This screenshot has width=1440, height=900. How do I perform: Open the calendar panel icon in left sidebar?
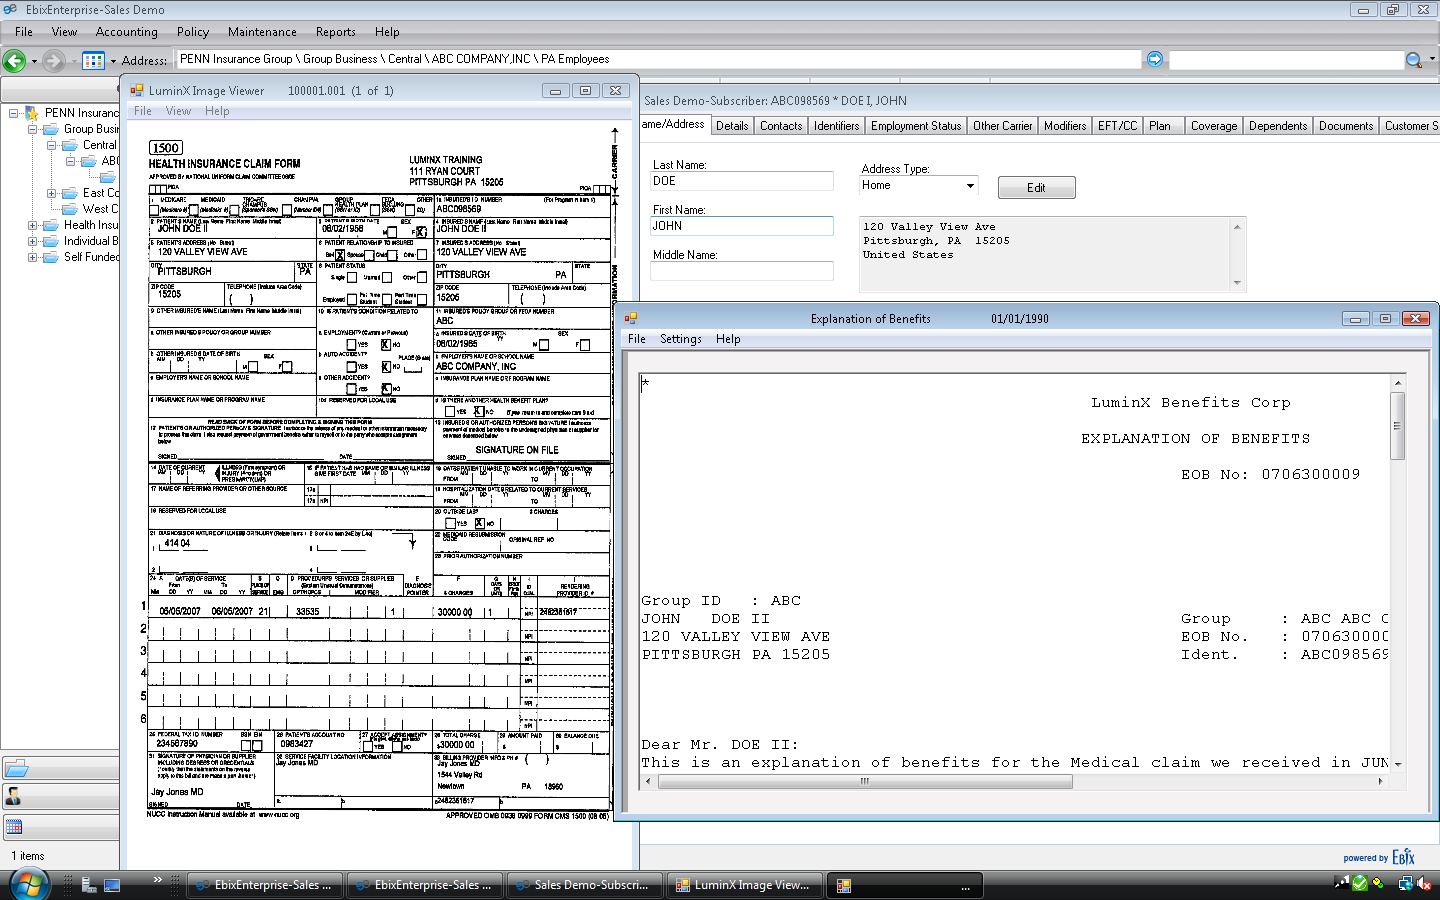pos(14,827)
